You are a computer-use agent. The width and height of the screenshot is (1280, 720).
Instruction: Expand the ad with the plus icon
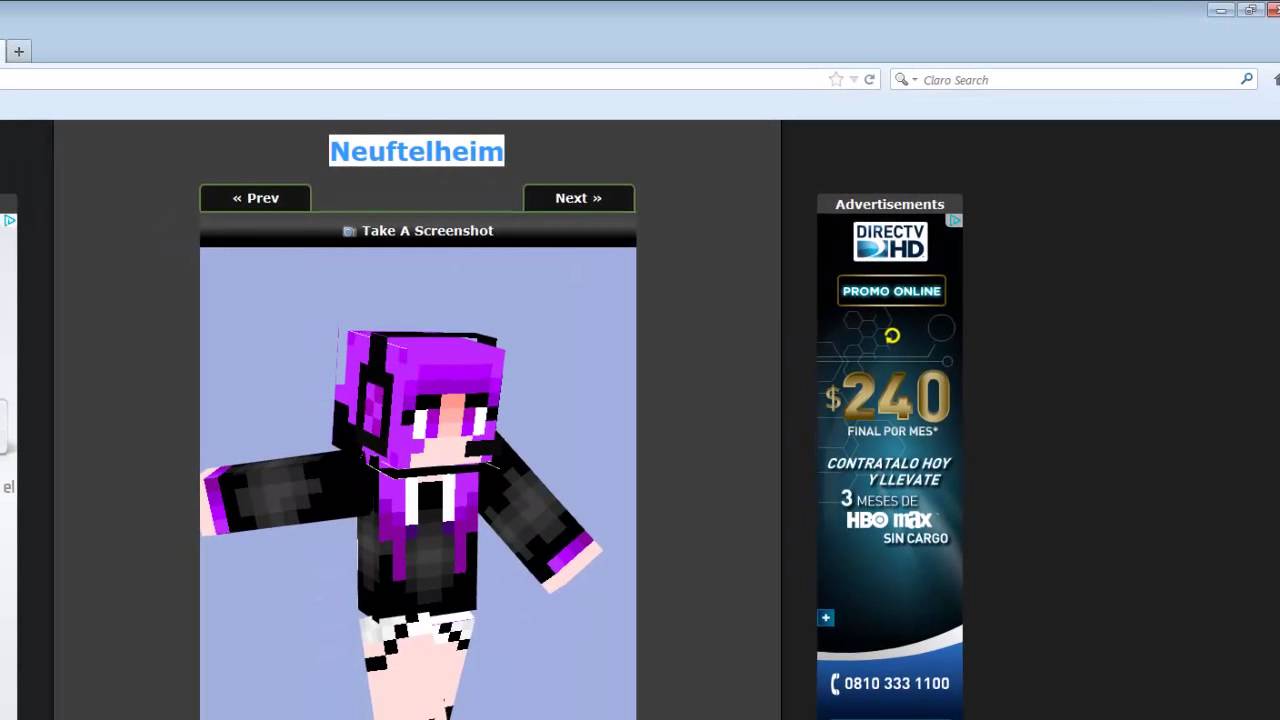(826, 618)
